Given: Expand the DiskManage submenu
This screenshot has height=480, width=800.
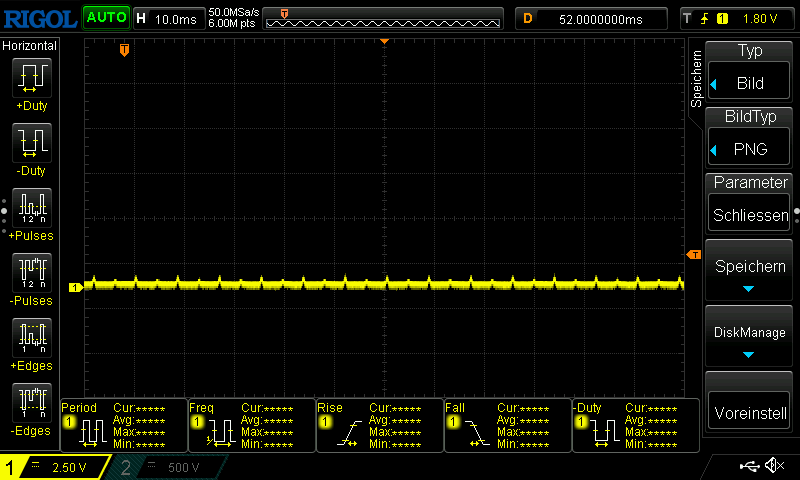Looking at the screenshot, I should pos(749,337).
